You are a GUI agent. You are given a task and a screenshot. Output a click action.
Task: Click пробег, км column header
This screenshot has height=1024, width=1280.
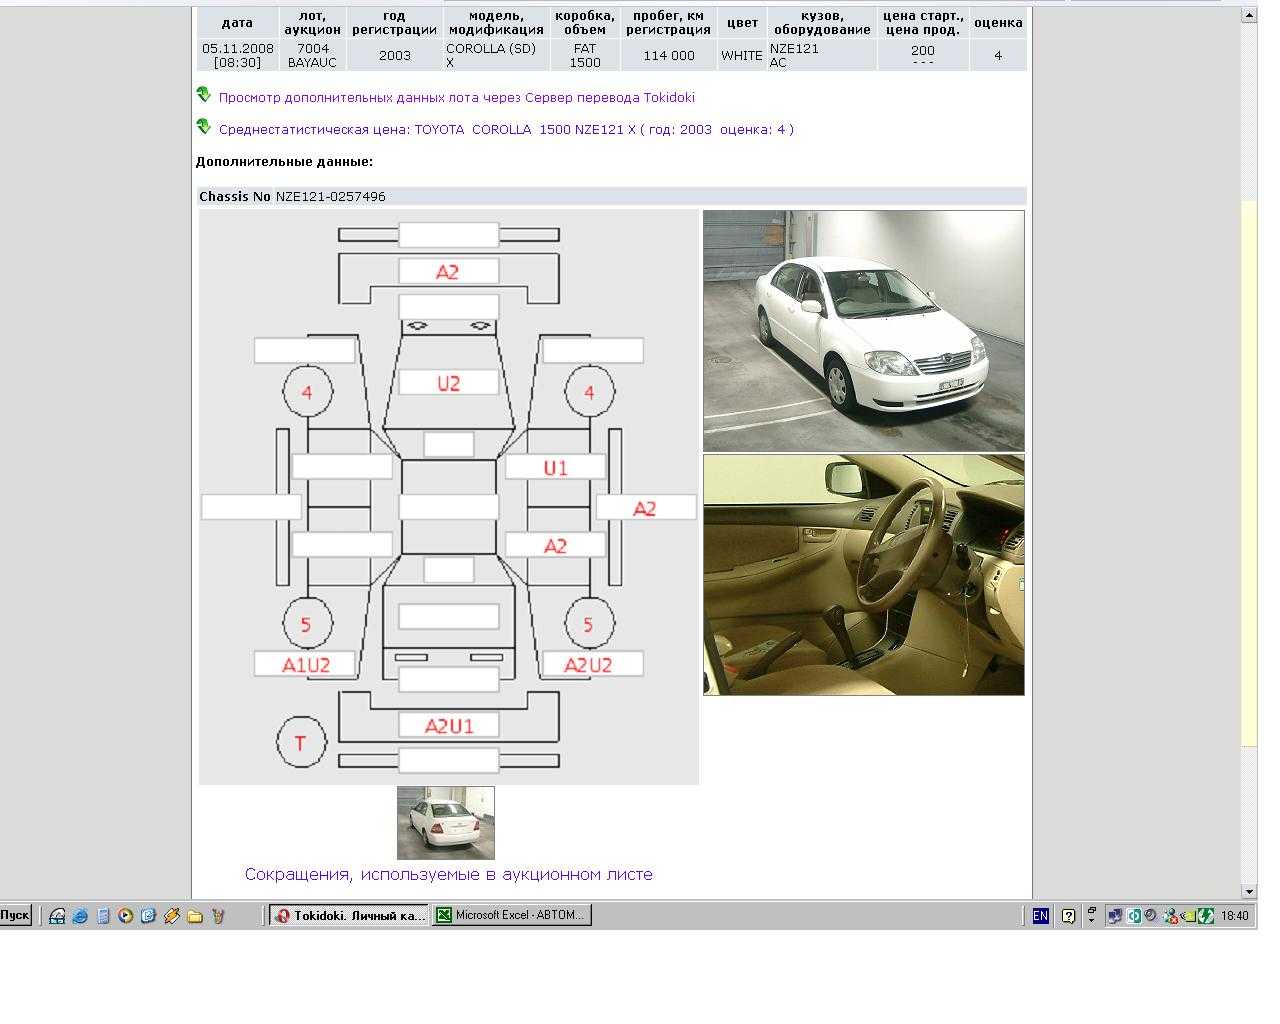click(669, 23)
